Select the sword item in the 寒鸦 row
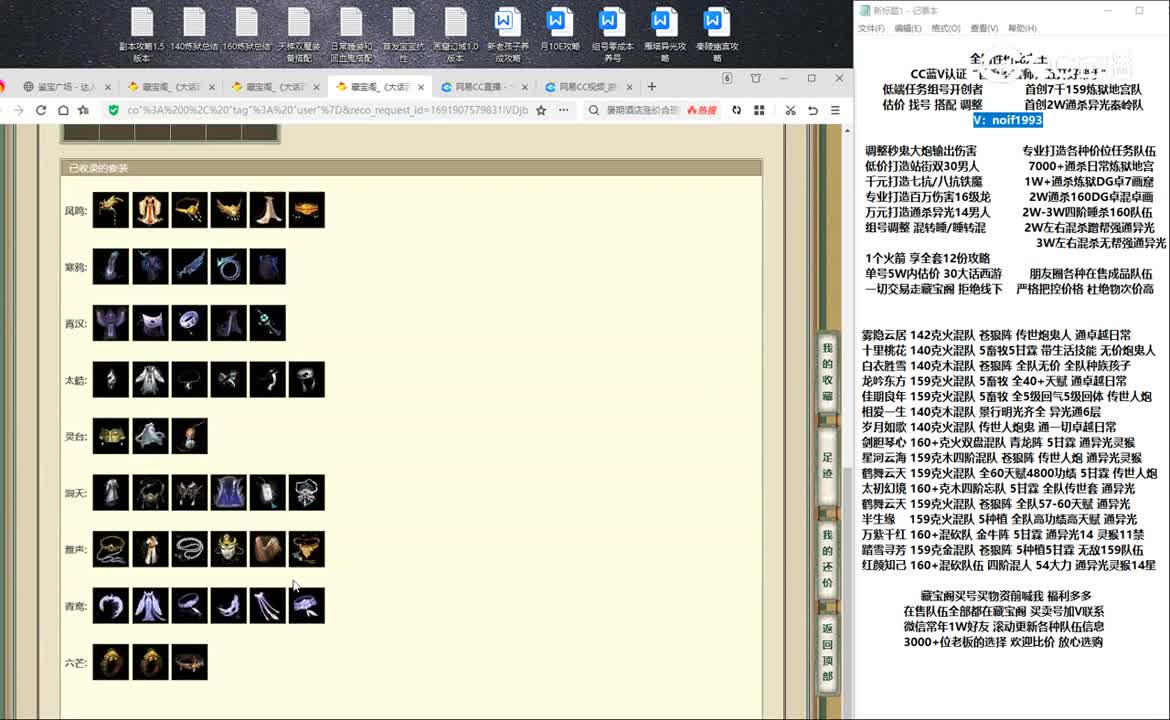The height and width of the screenshot is (720, 1170). click(190, 266)
